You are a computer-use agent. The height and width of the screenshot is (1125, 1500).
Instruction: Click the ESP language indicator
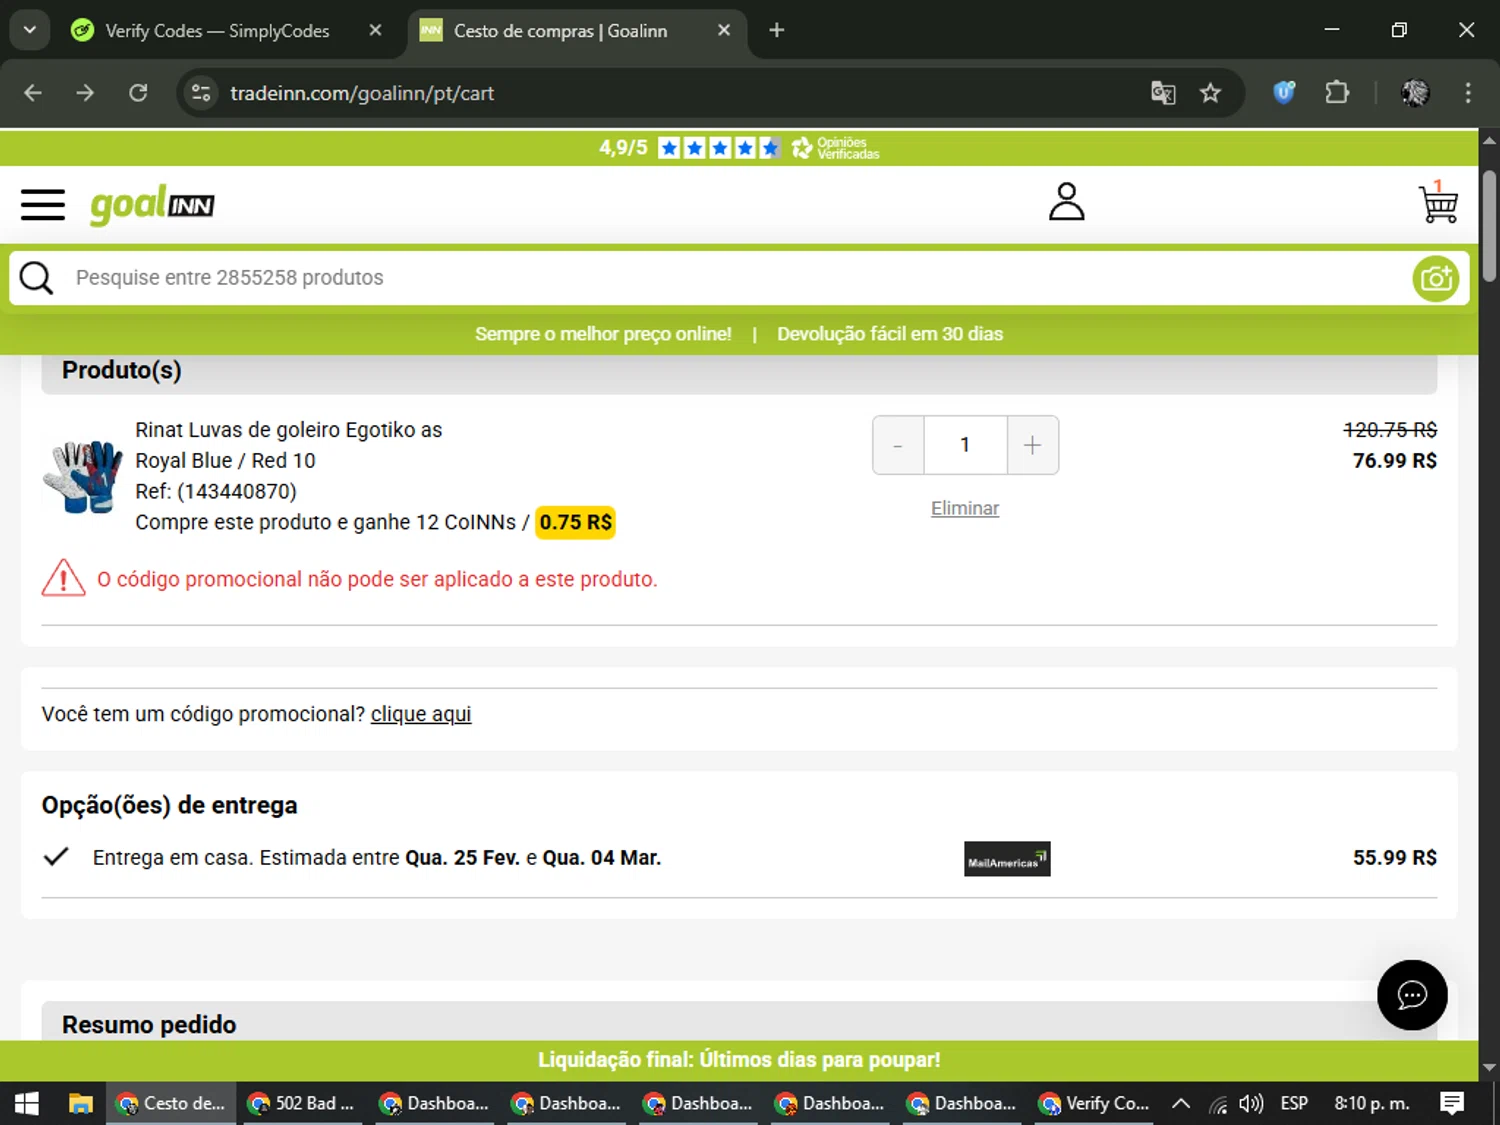tap(1294, 1103)
